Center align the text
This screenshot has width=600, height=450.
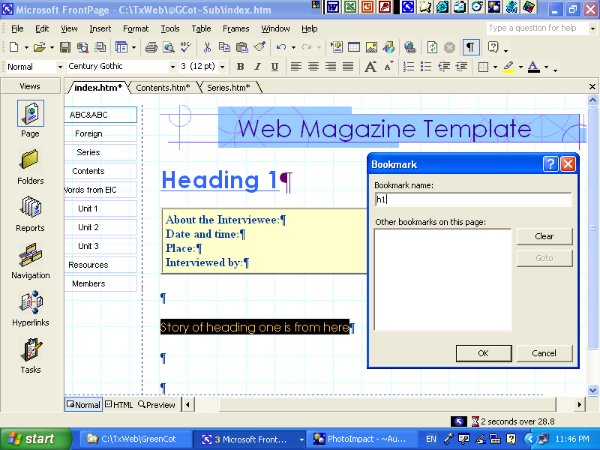313,67
